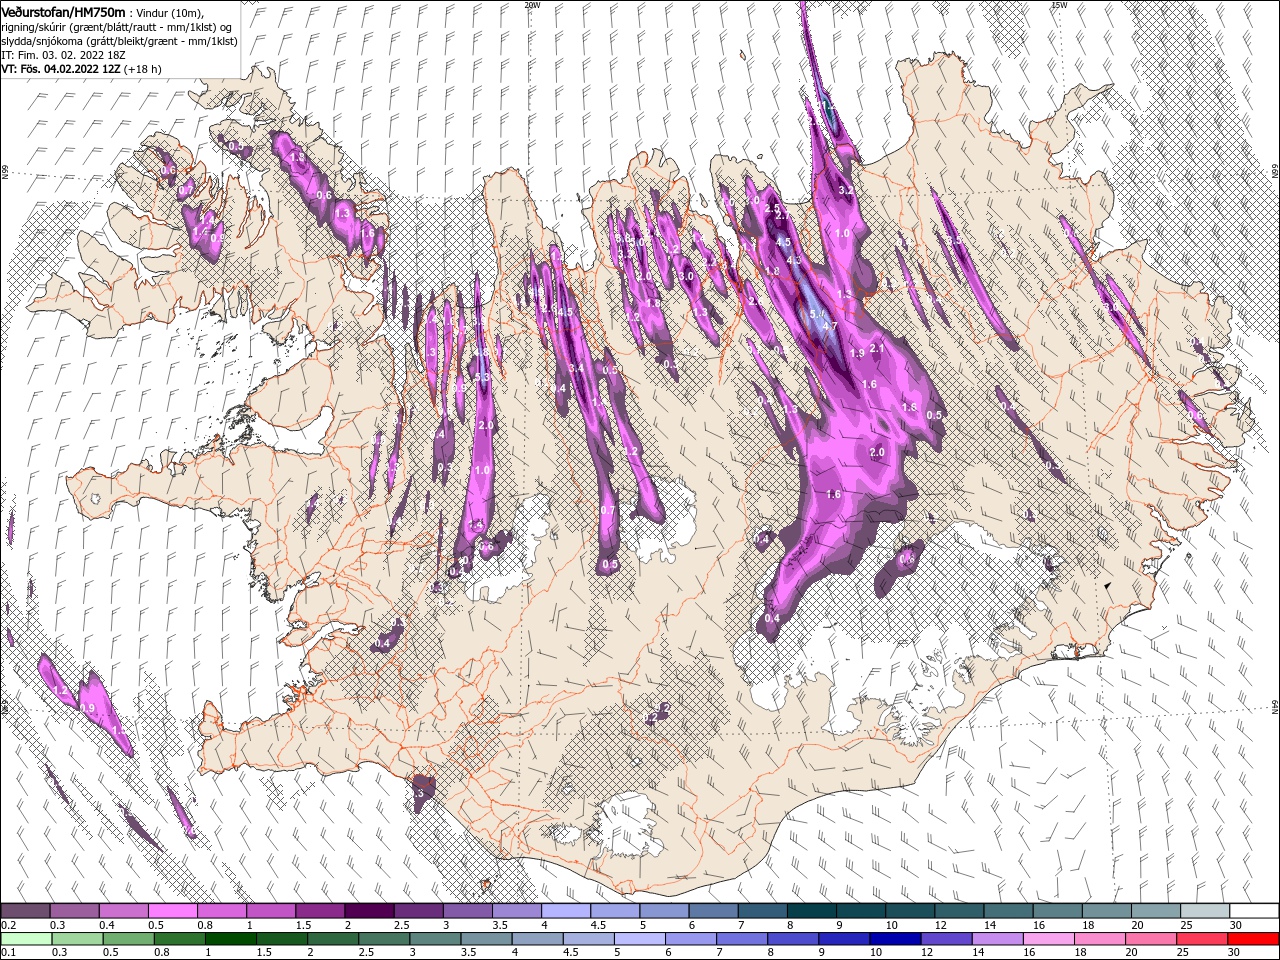Click the 4.3 precipitation value on the map
The image size is (1280, 960).
794,260
